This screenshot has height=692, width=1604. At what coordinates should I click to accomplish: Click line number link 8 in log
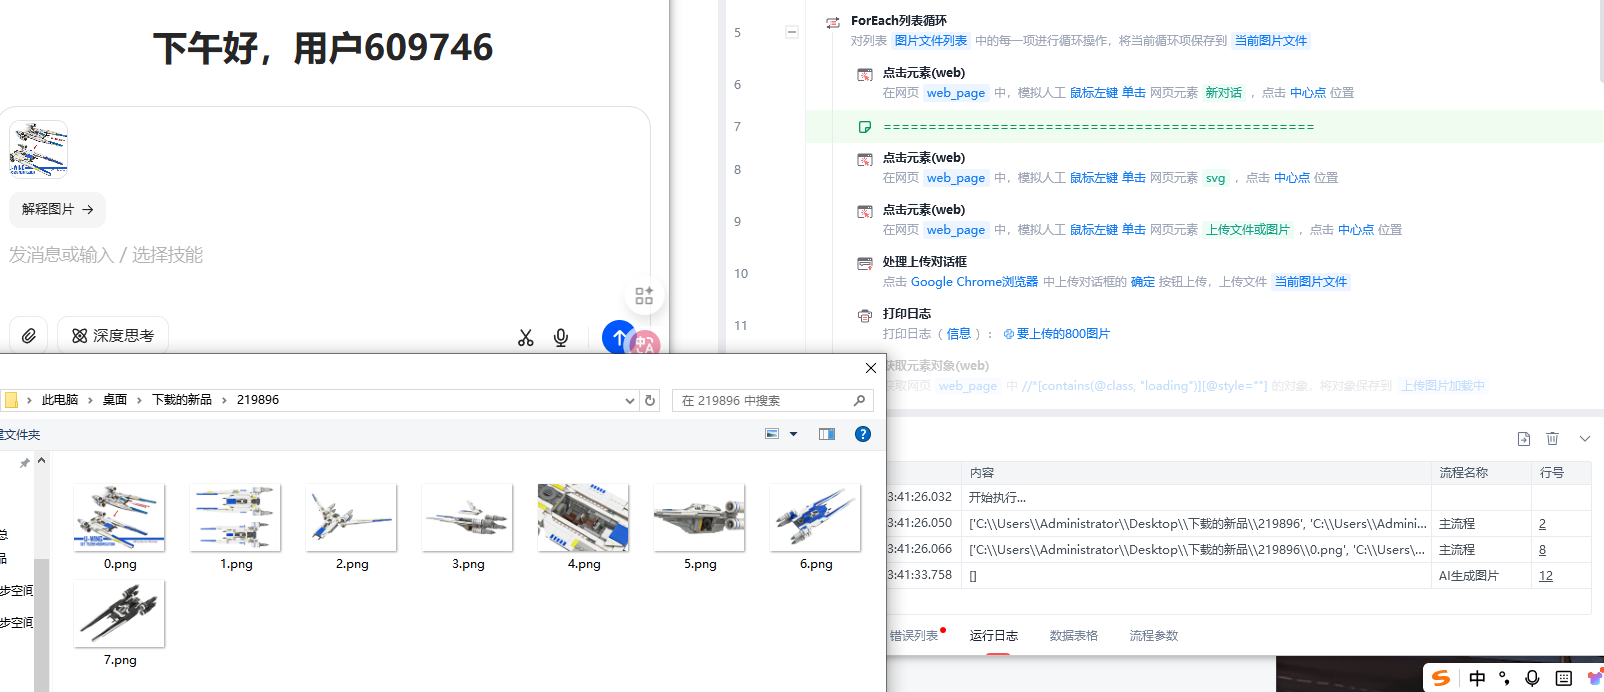(x=1542, y=550)
